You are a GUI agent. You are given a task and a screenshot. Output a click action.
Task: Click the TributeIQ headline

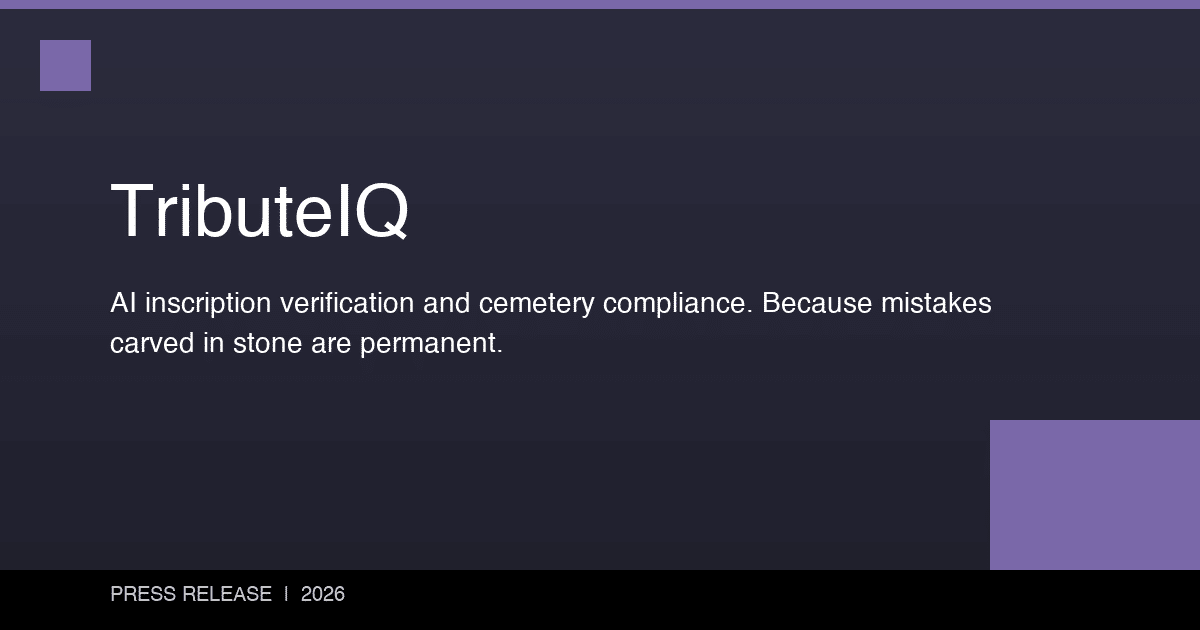tap(259, 211)
